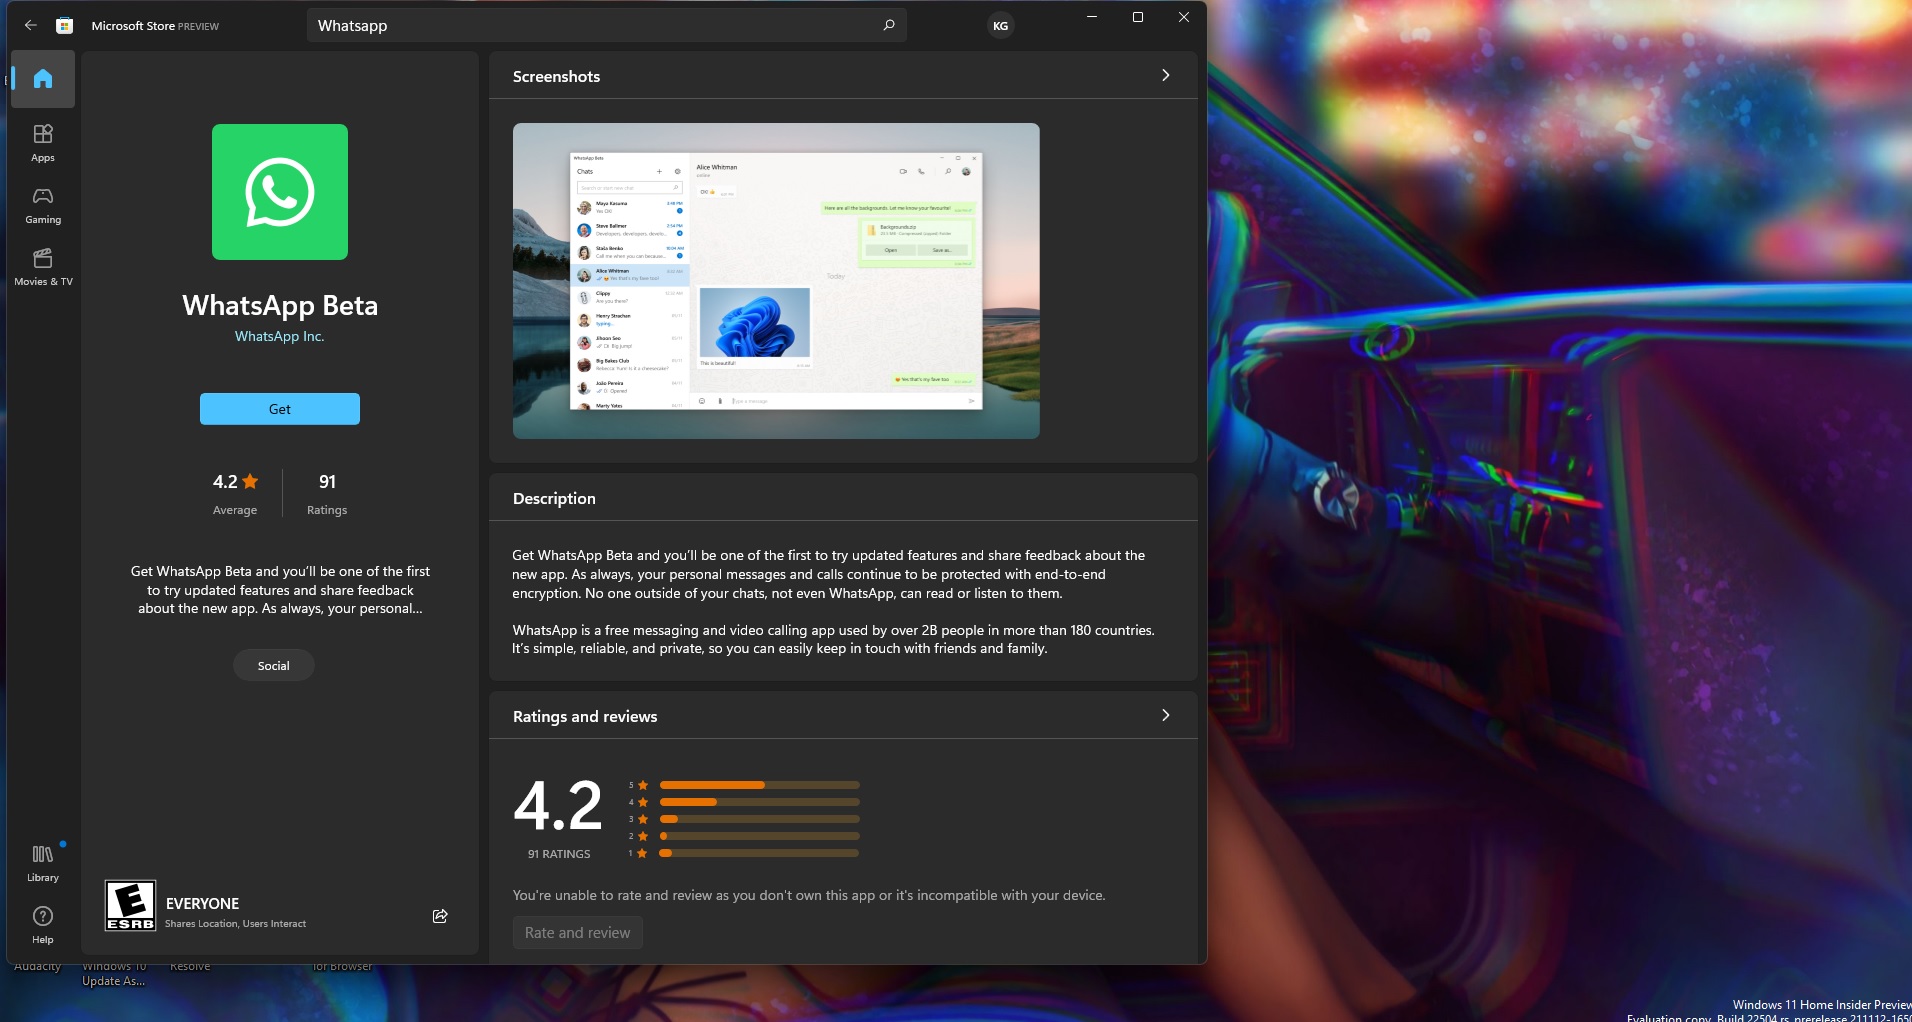Maximize the Microsoft Store window
The height and width of the screenshot is (1022, 1912).
point(1138,17)
